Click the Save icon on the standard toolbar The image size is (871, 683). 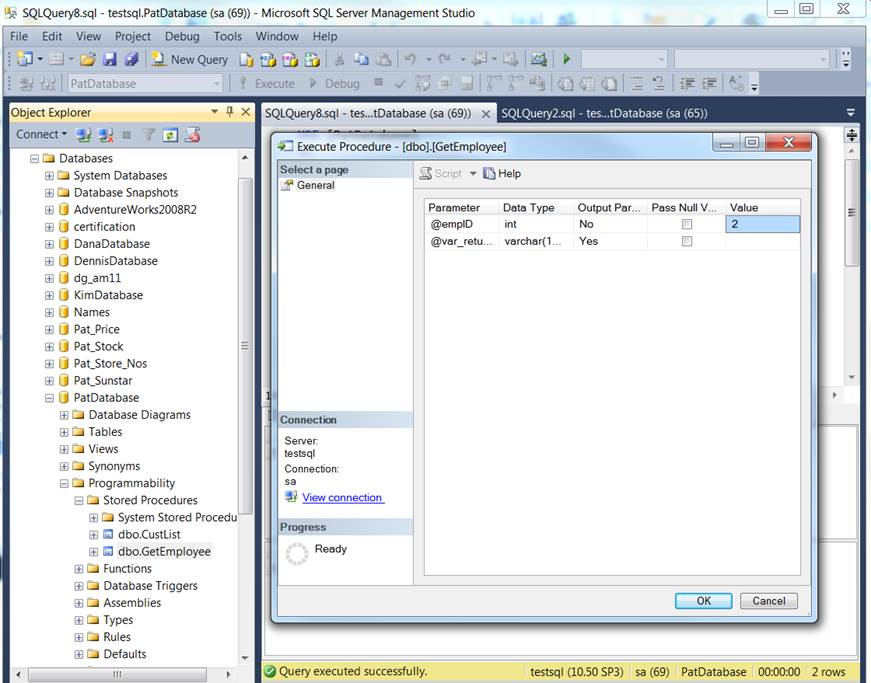(112, 59)
